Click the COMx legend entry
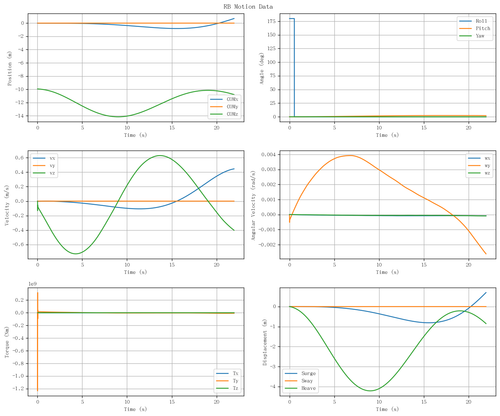The width and height of the screenshot is (500, 416). (x=224, y=99)
